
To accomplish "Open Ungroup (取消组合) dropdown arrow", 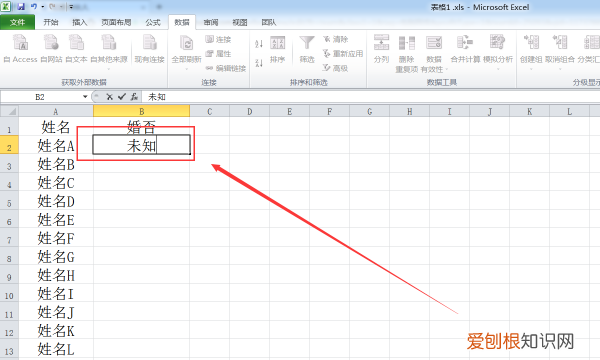I will 560,69.
